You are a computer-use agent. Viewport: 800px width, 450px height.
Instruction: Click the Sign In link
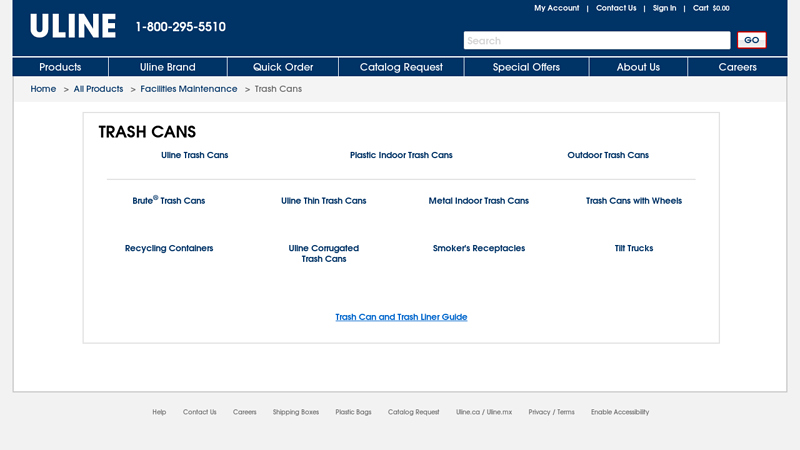point(664,8)
